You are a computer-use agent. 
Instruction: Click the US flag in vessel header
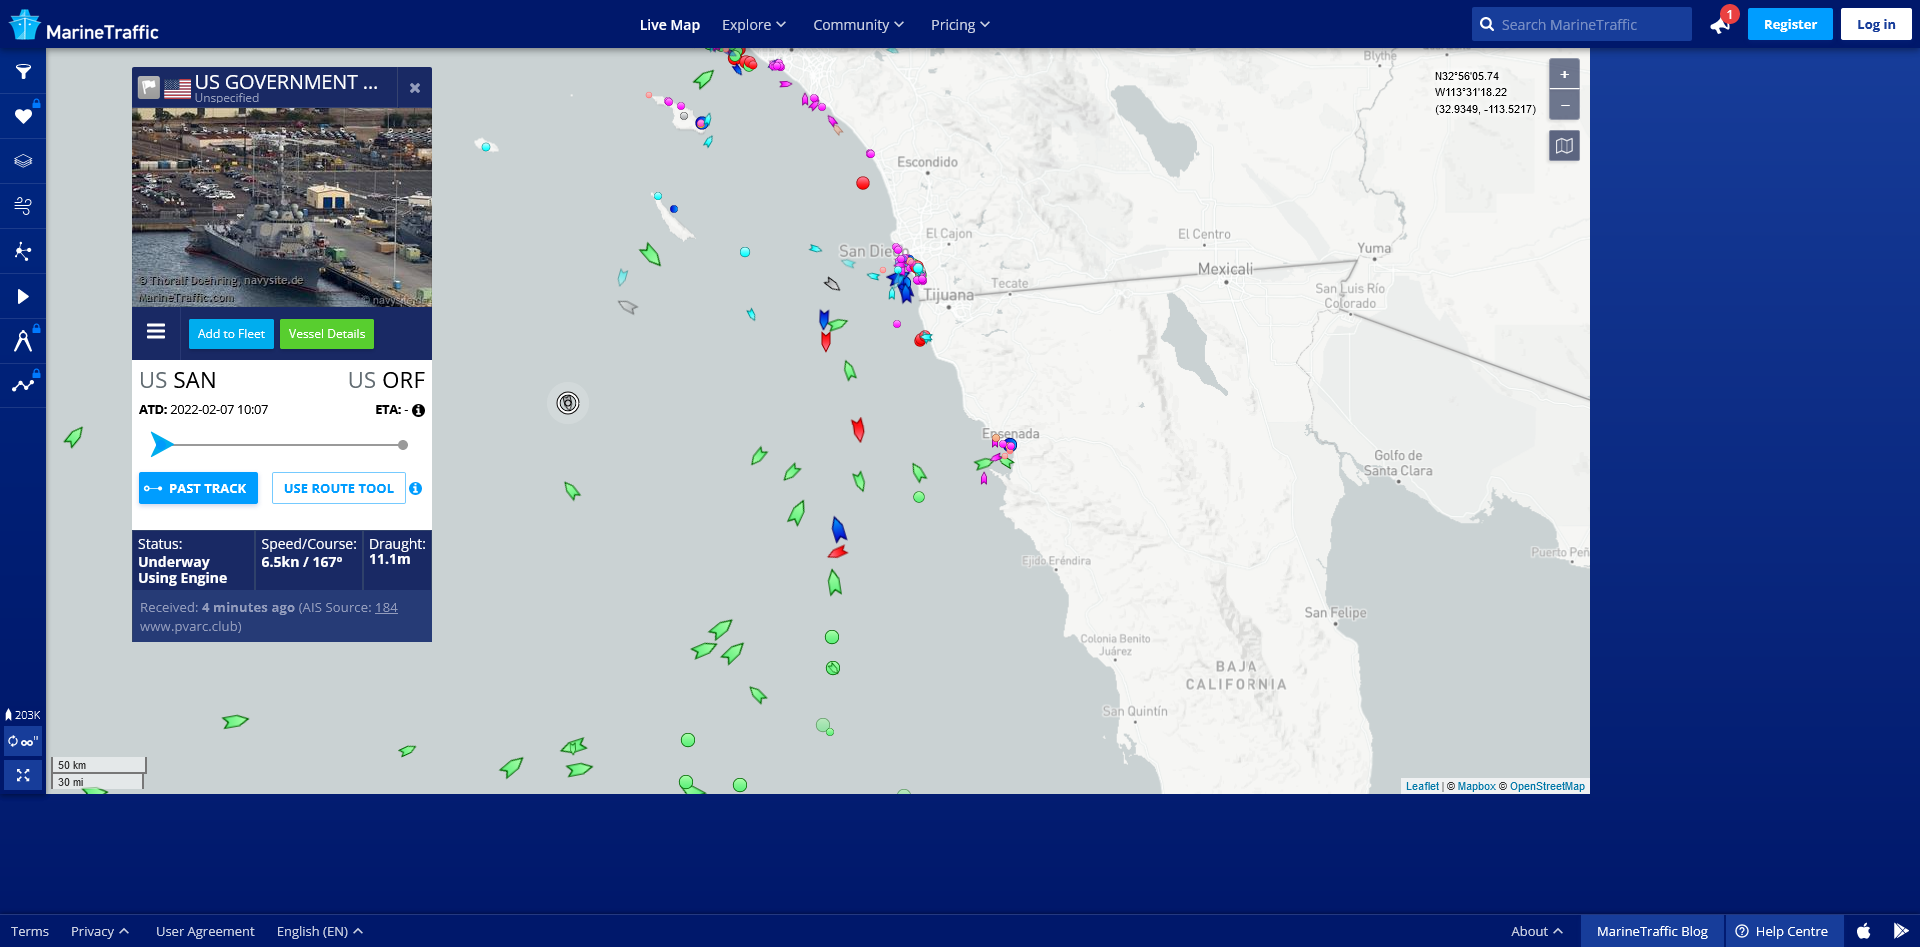point(178,89)
